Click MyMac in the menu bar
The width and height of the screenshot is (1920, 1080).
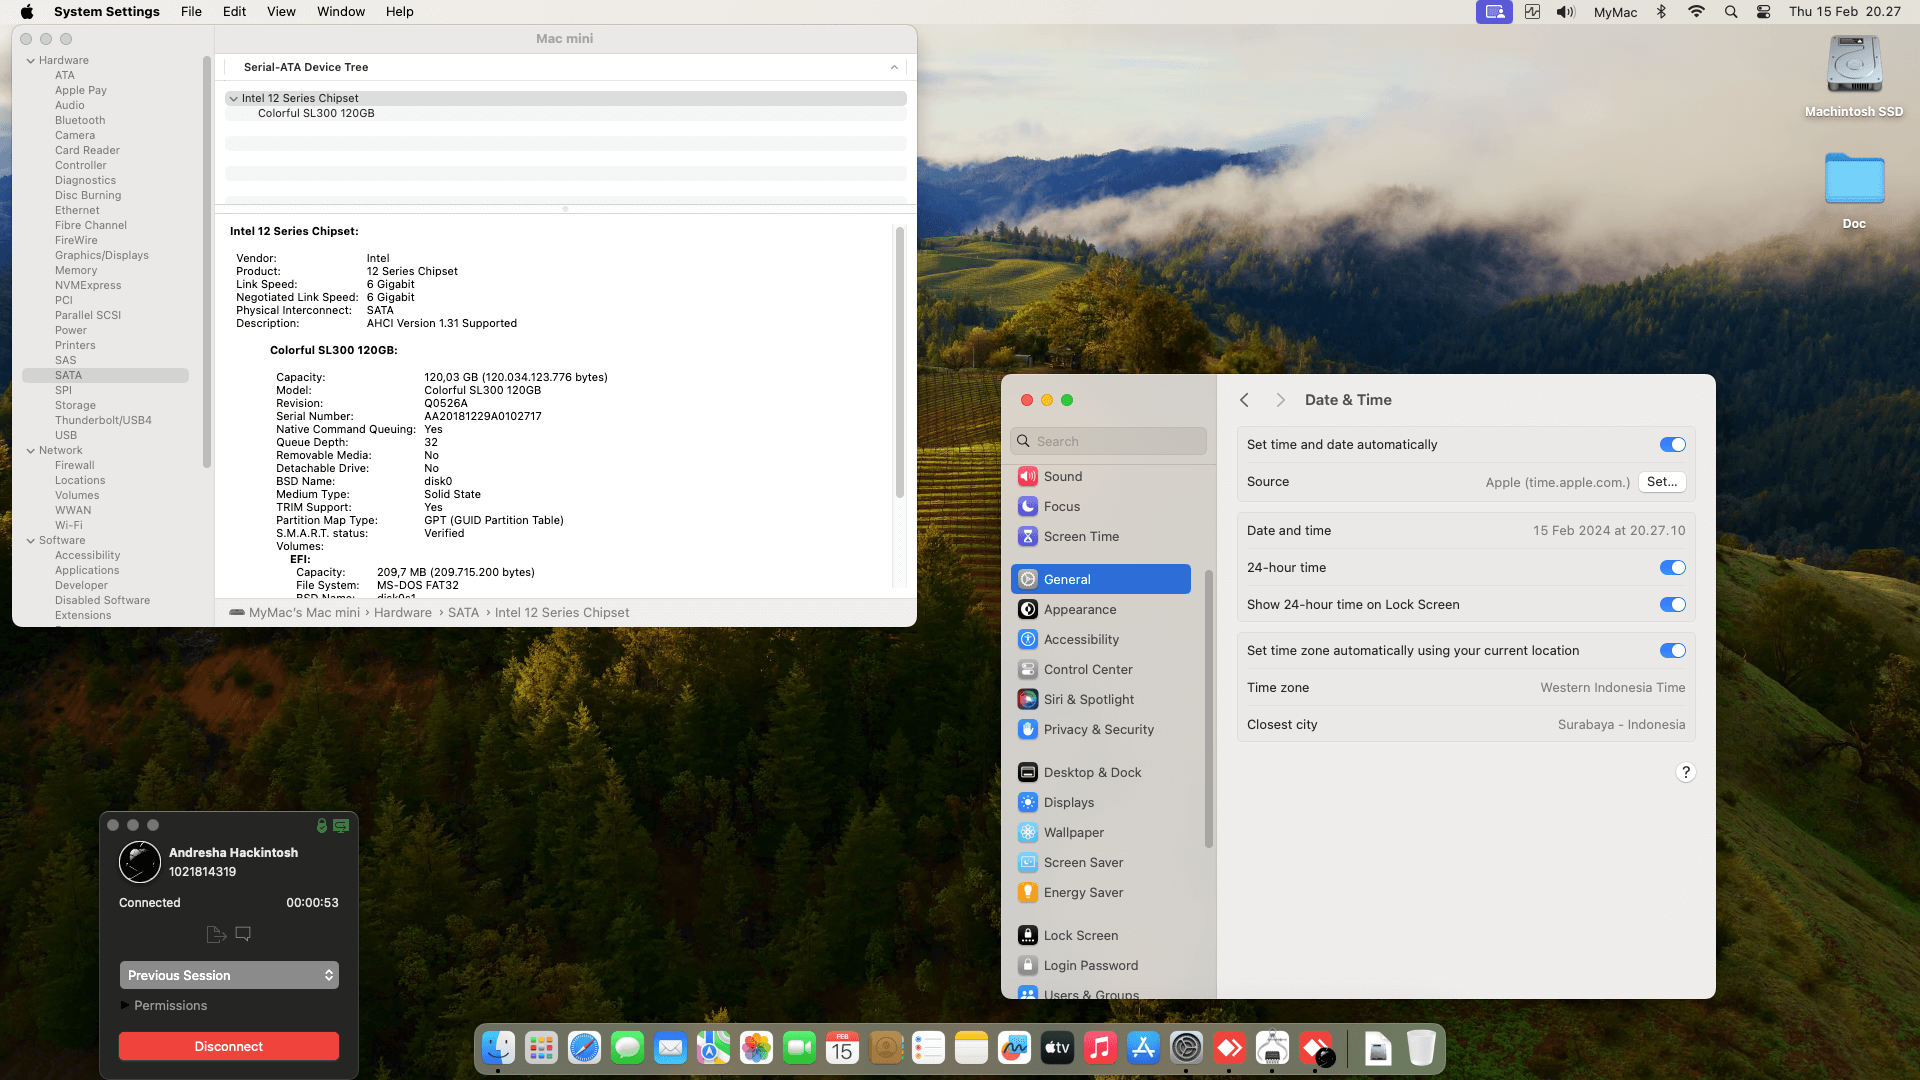[1615, 12]
